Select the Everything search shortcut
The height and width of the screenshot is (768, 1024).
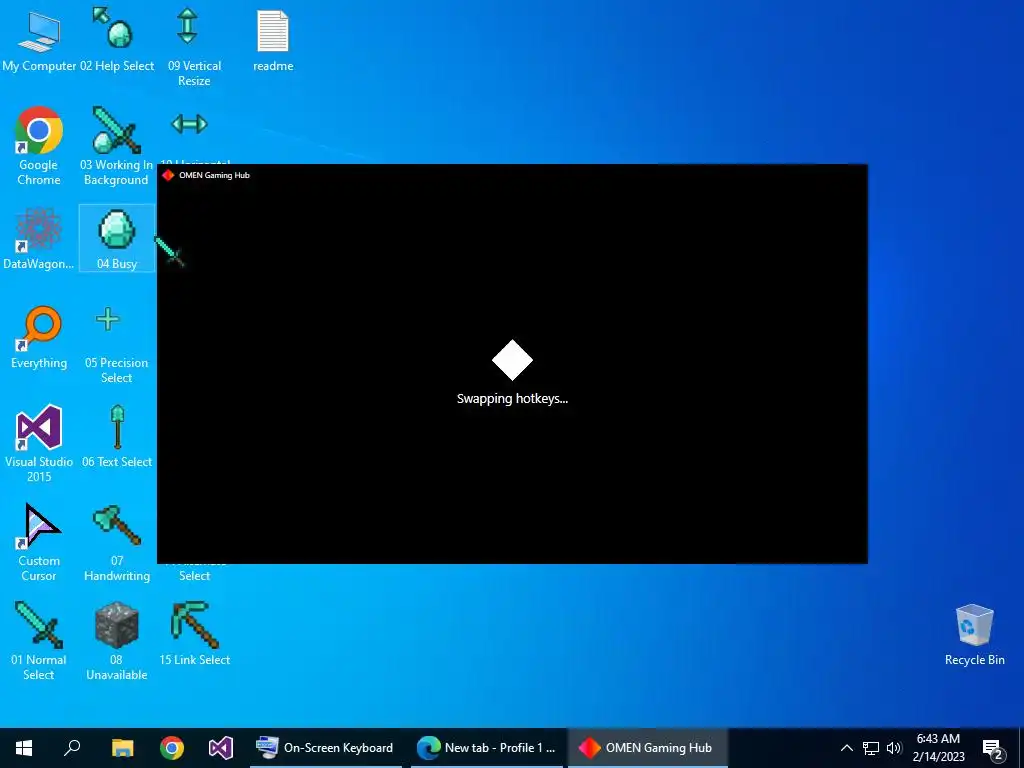(39, 338)
